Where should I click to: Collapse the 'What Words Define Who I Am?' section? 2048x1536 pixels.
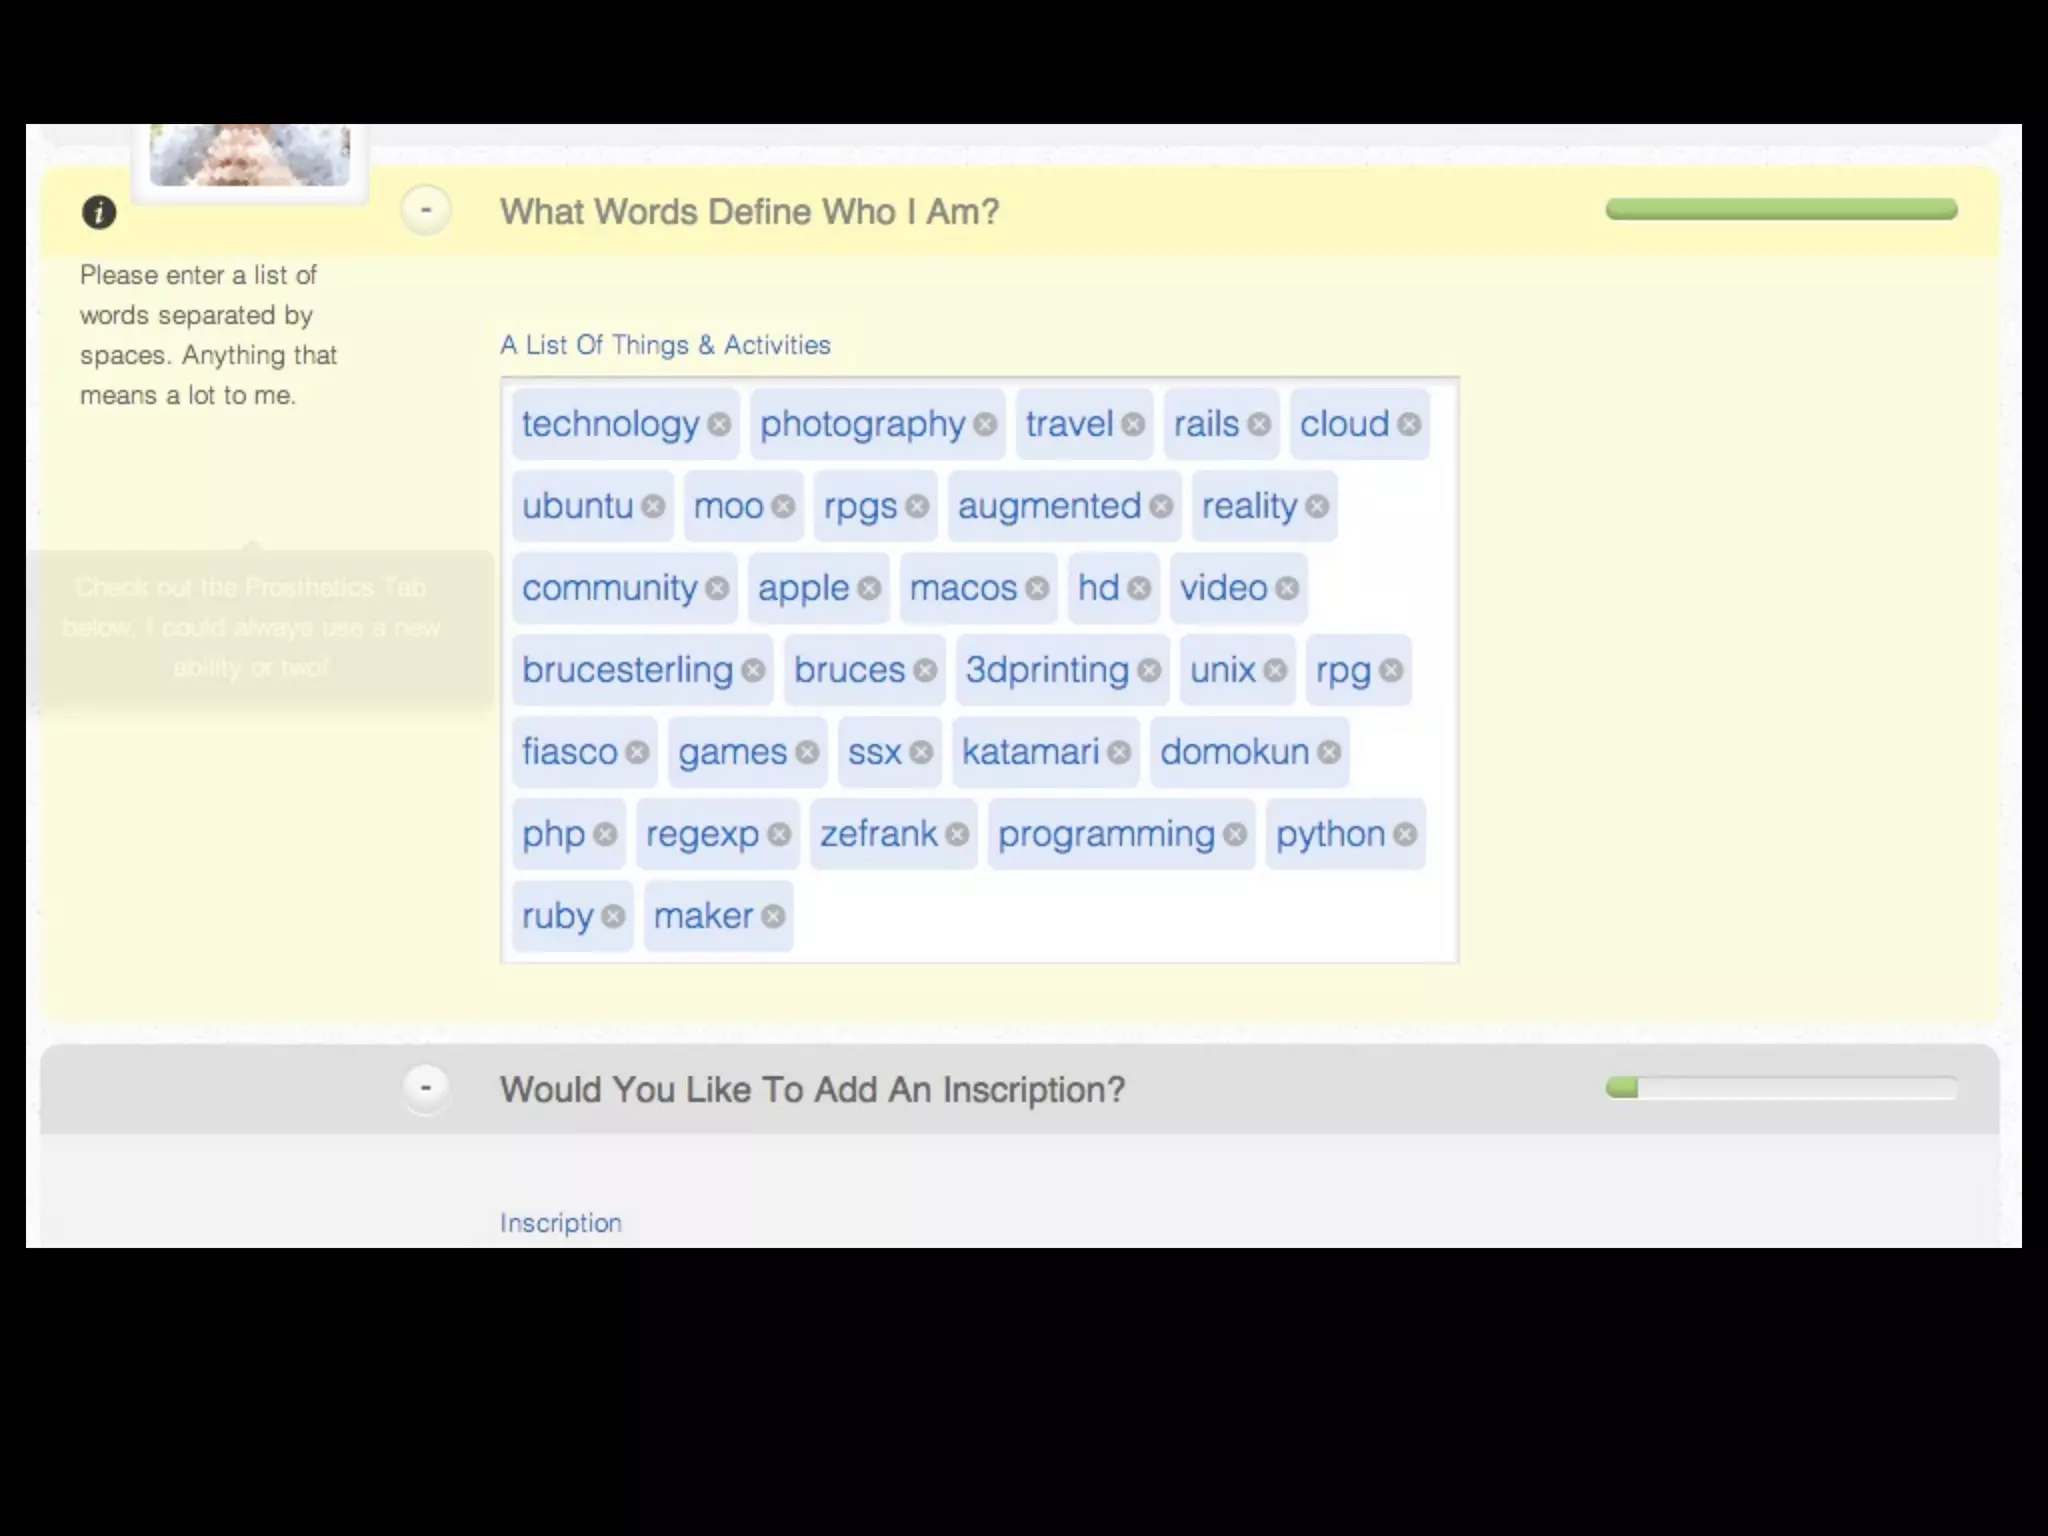coord(426,210)
